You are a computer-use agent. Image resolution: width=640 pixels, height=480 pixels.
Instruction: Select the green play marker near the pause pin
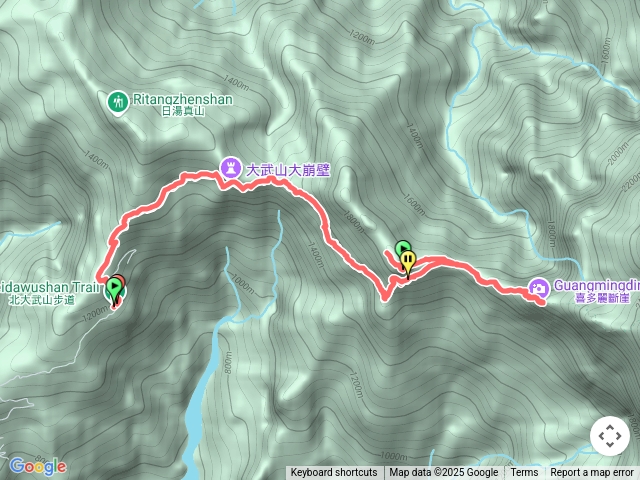point(402,247)
